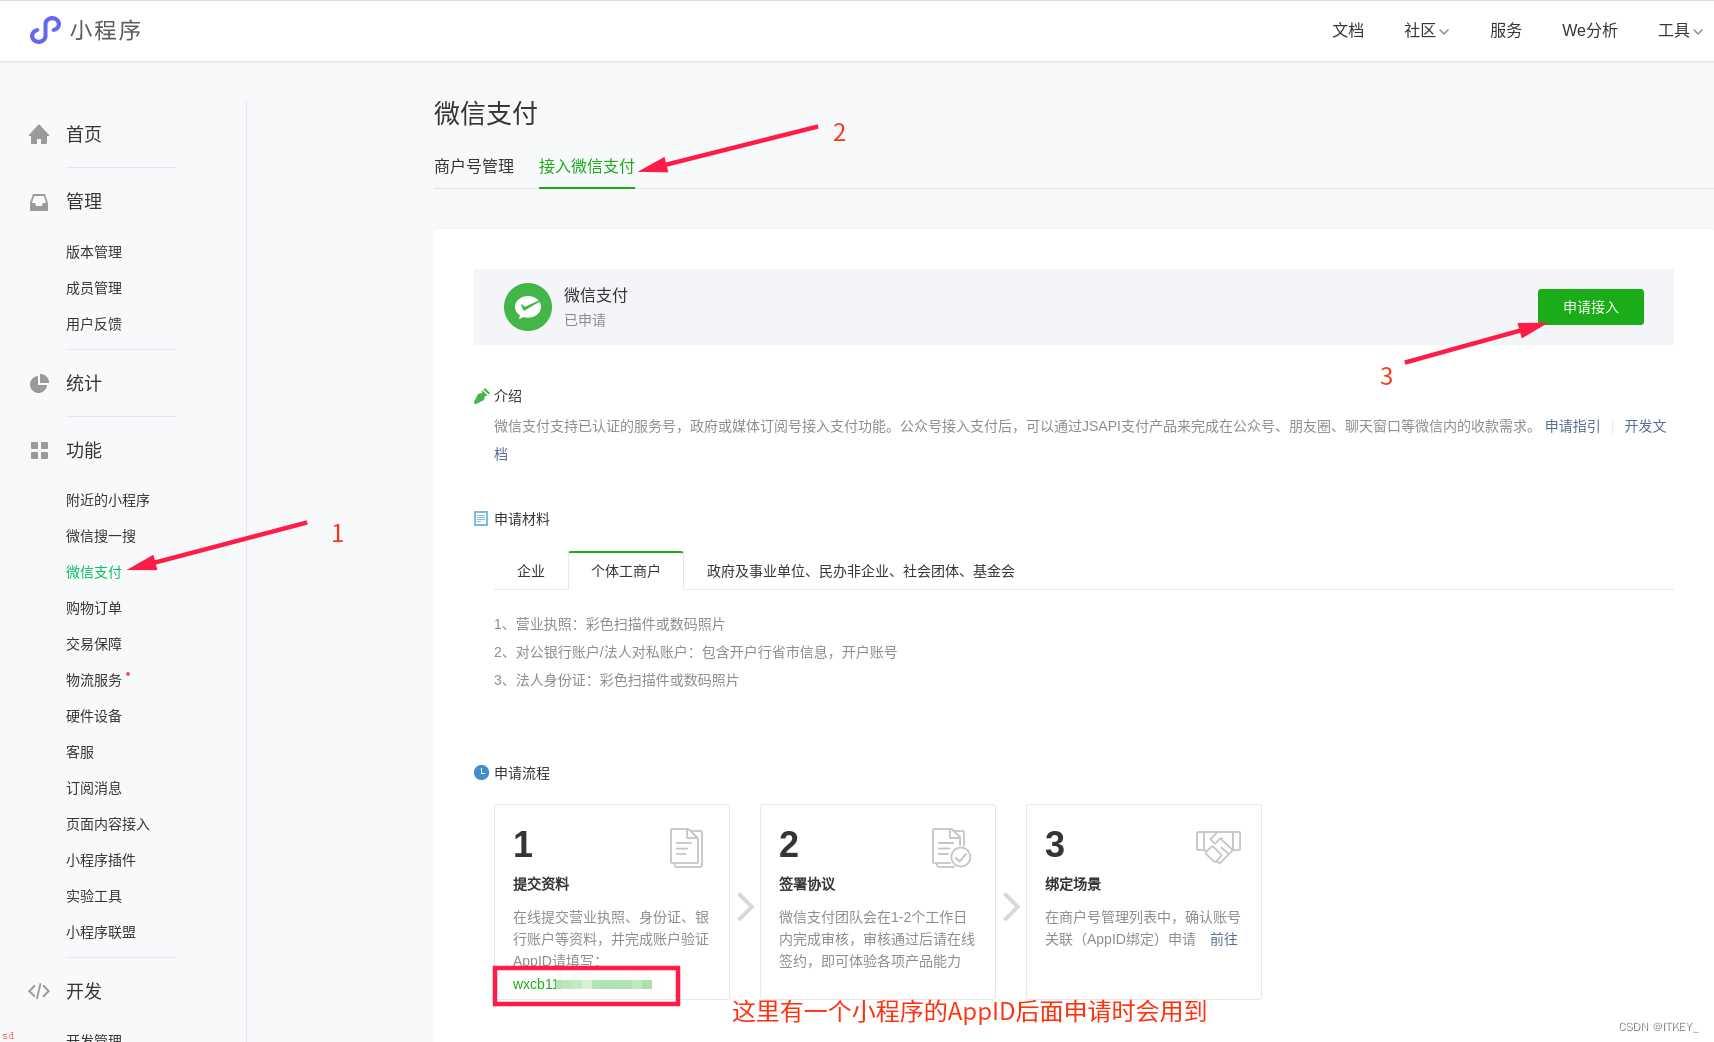Open 版本管理 in the sidebar

coord(94,252)
